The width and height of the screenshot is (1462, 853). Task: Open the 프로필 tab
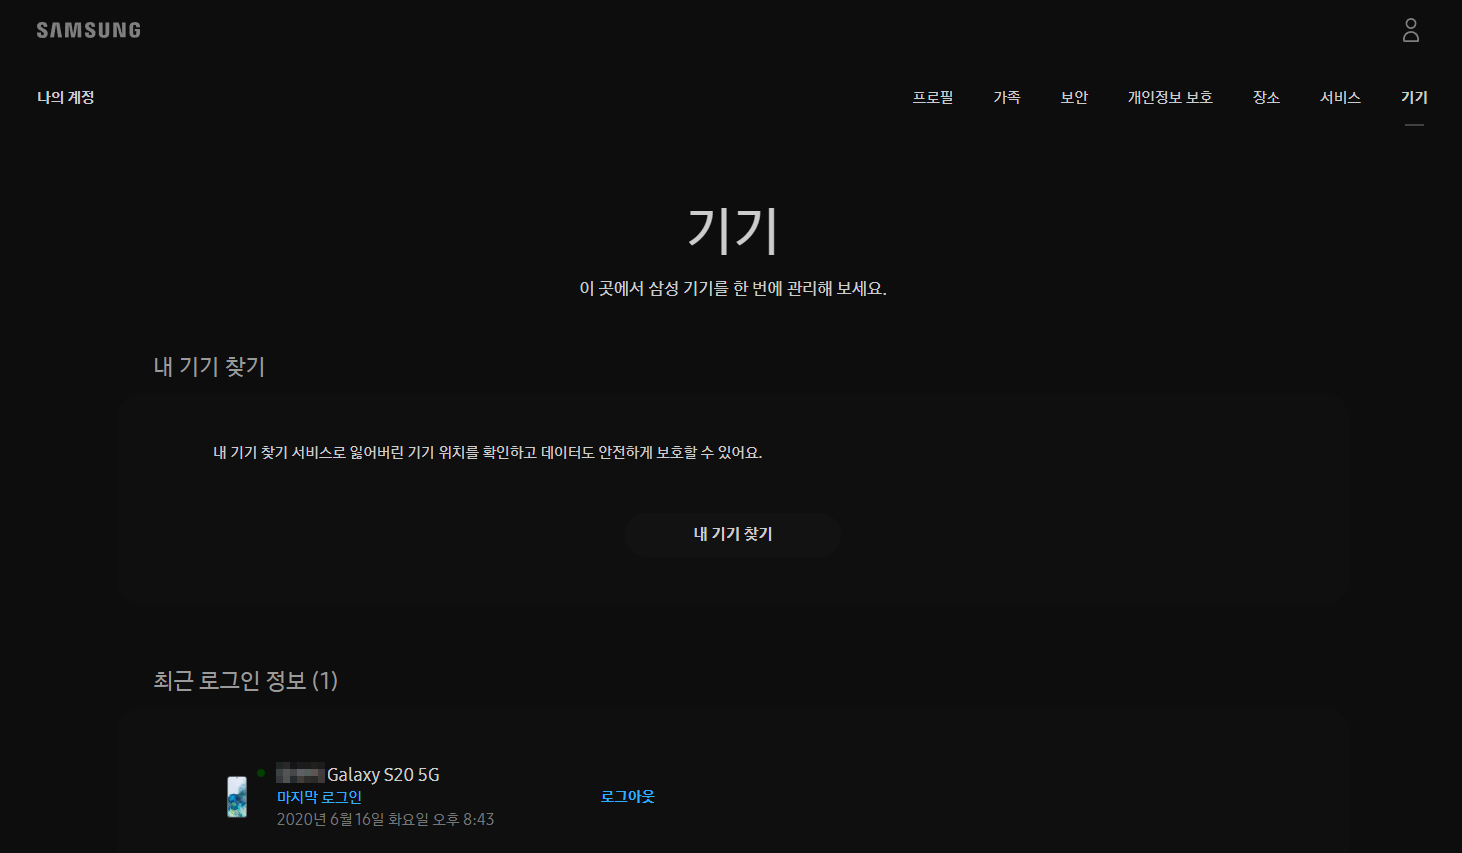coord(932,97)
